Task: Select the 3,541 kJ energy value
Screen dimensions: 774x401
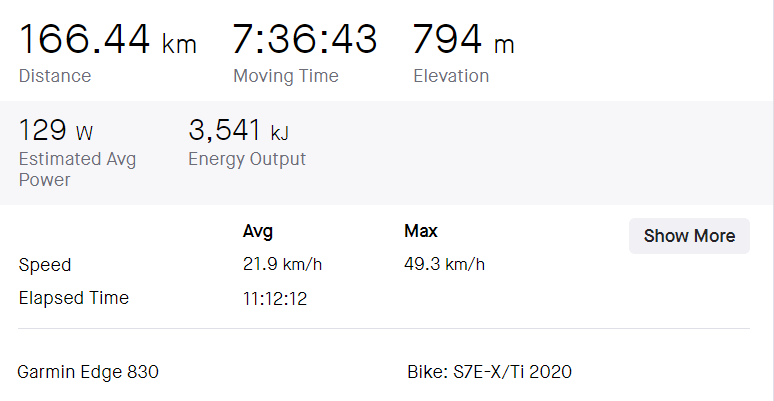Action: pos(238,130)
